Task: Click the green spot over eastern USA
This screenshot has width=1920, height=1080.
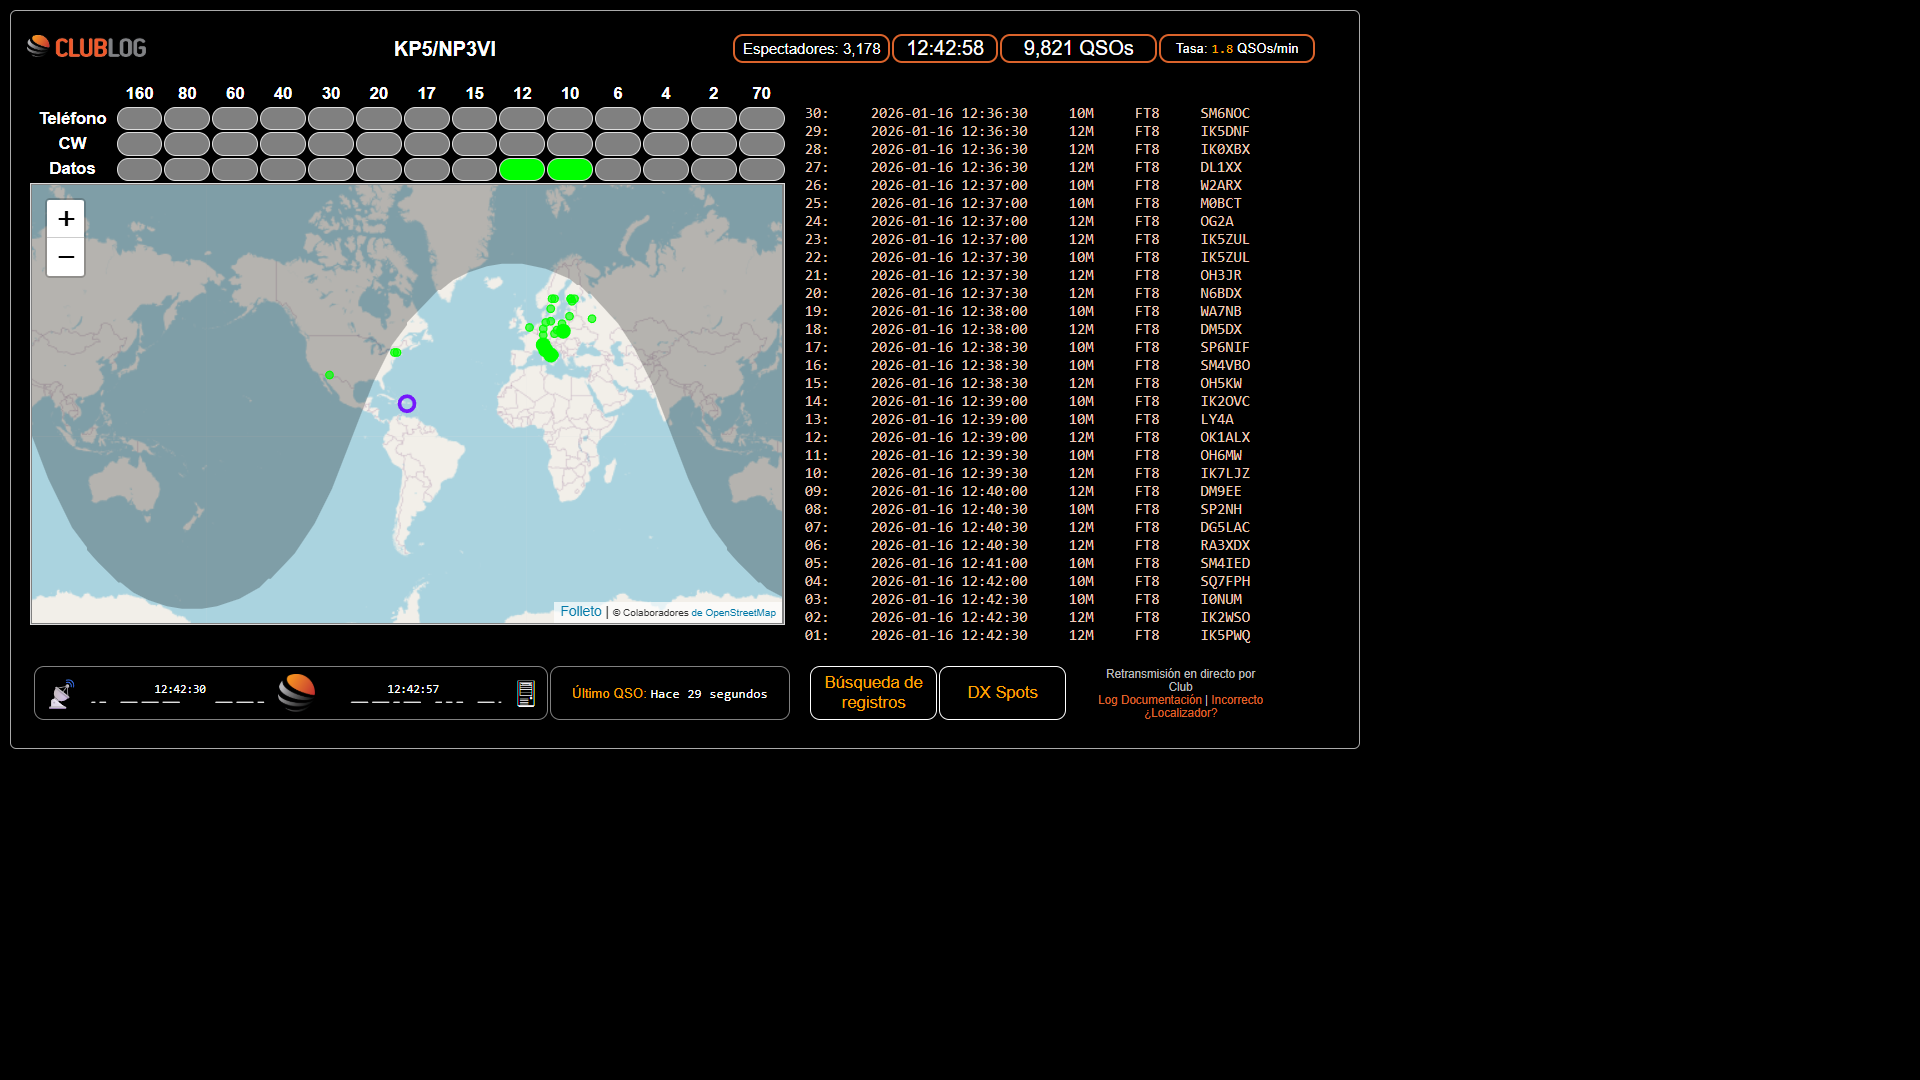Action: (x=396, y=352)
